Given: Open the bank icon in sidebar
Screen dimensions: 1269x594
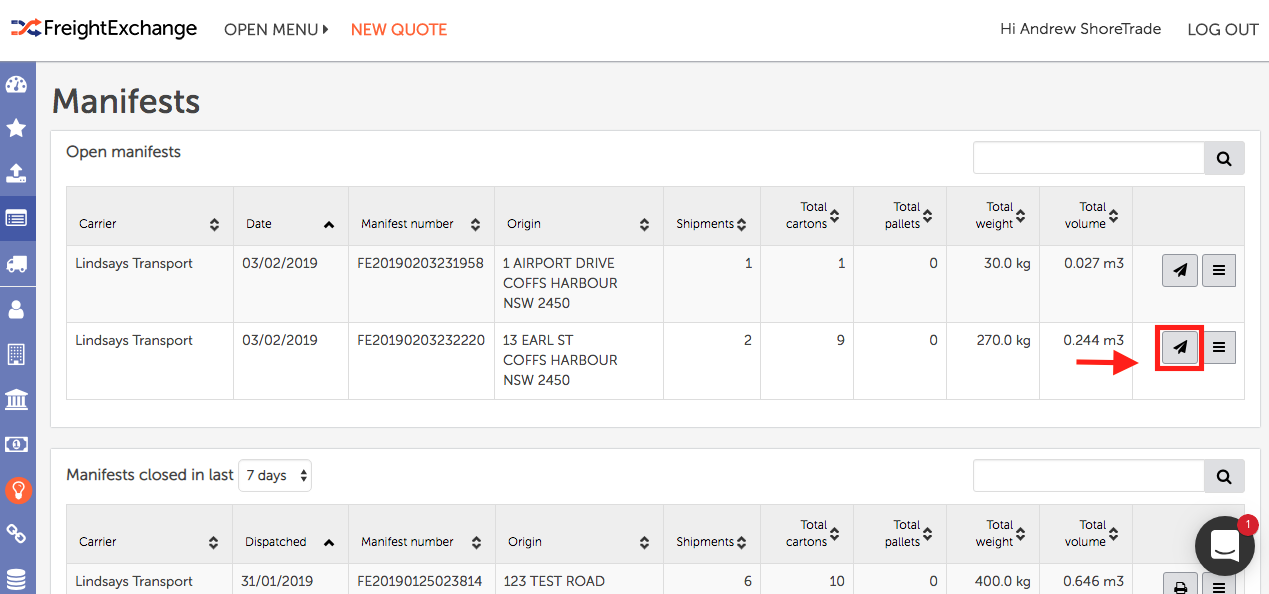Looking at the screenshot, I should pos(16,400).
